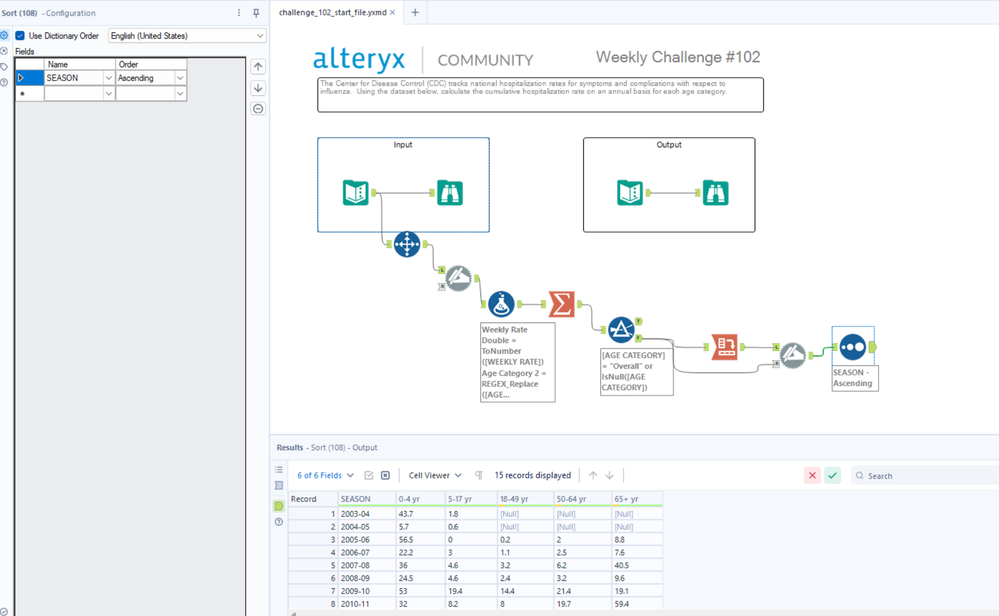
Task: Click the challenge description text box
Action: [x=540, y=95]
